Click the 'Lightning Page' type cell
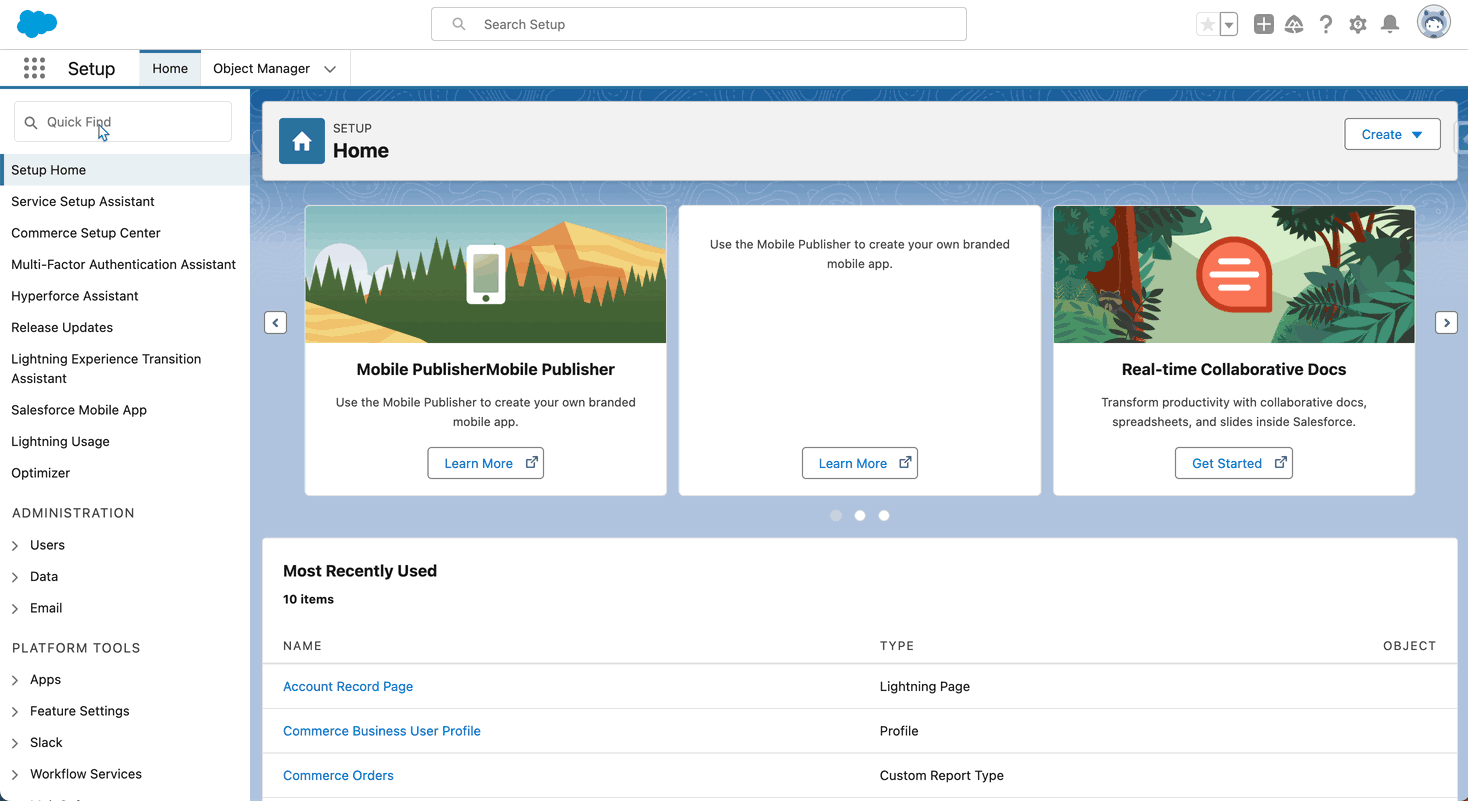Image resolution: width=1468 pixels, height=801 pixels. 925,687
